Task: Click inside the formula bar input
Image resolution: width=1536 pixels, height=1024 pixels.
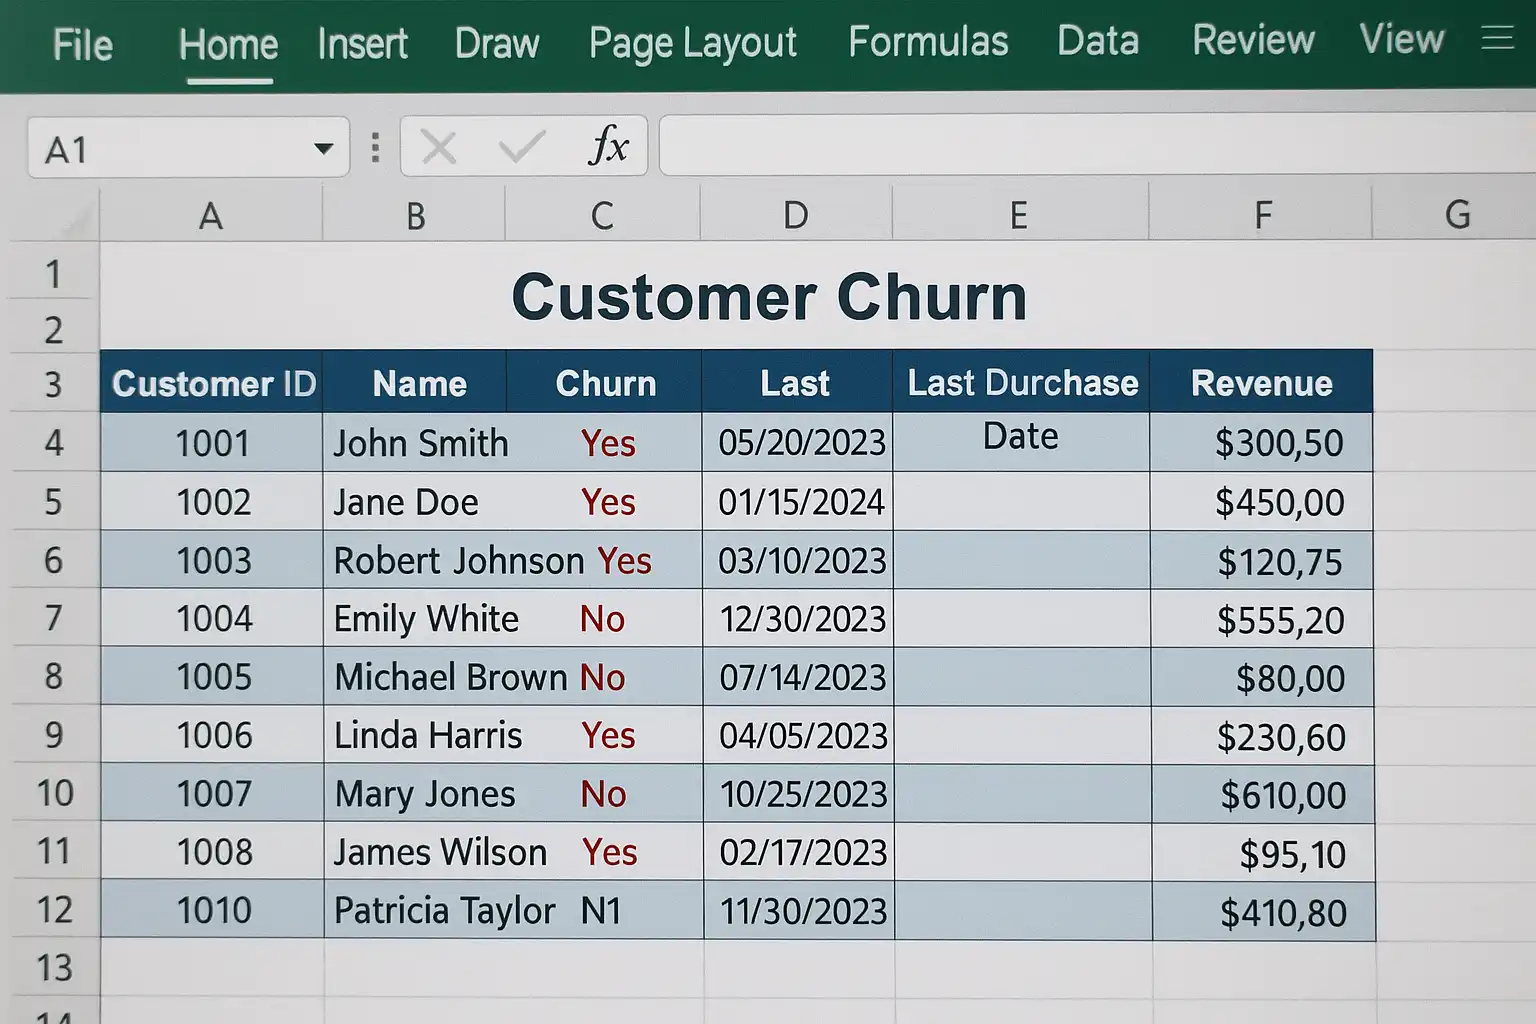Action: click(x=1090, y=146)
